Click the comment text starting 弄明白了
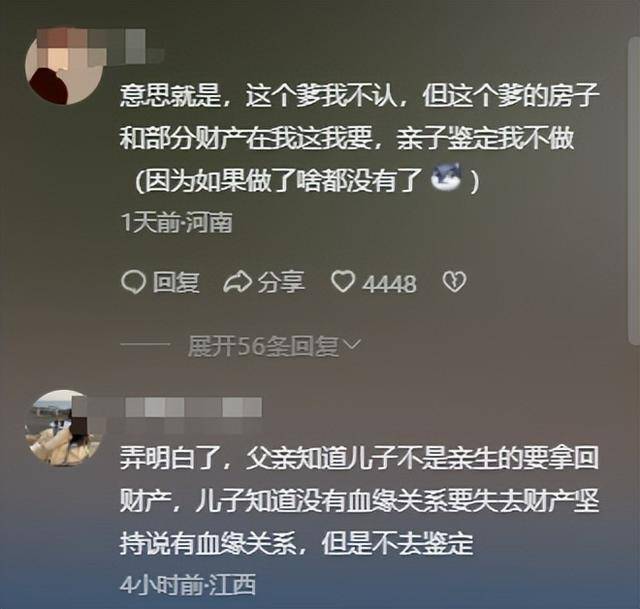 coord(359,501)
